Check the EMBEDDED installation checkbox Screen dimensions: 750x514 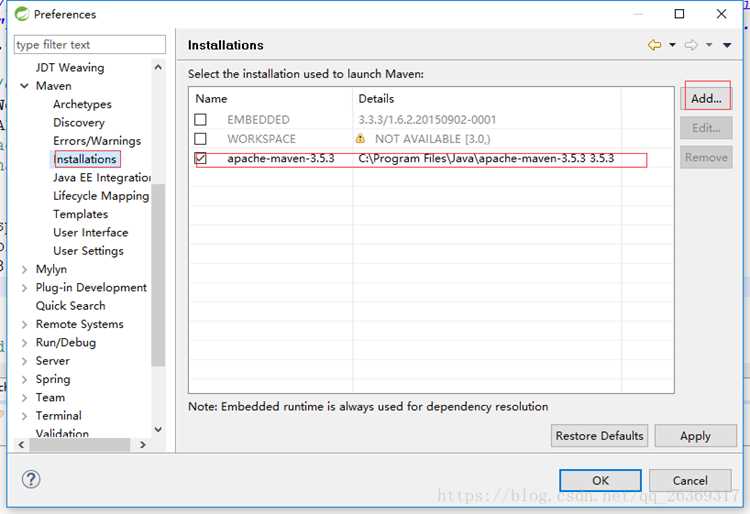200,119
